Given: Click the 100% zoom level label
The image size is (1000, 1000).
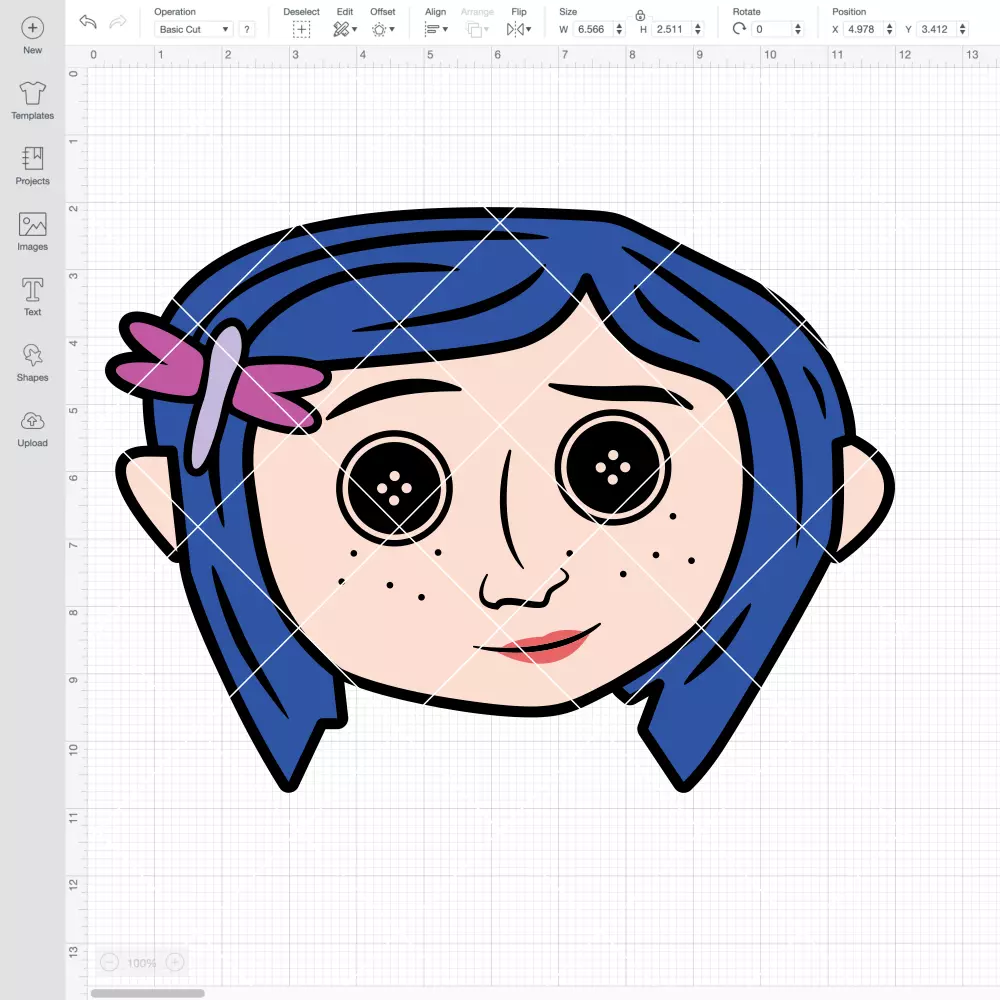Looking at the screenshot, I should click(x=142, y=963).
